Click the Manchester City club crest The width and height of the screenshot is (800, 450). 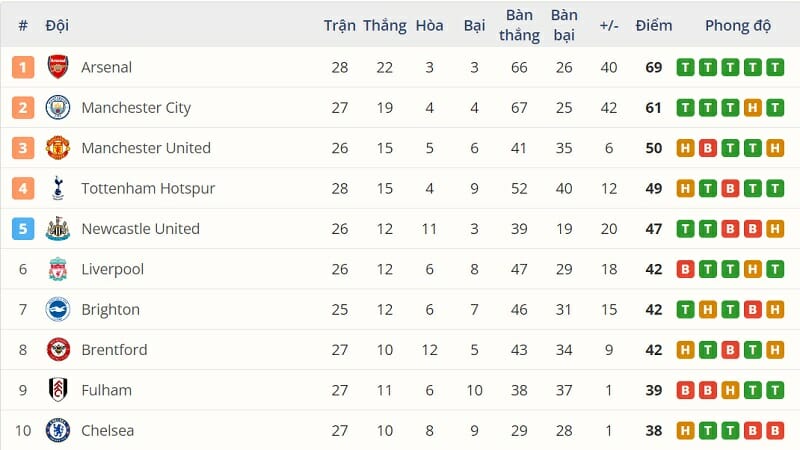[x=58, y=107]
